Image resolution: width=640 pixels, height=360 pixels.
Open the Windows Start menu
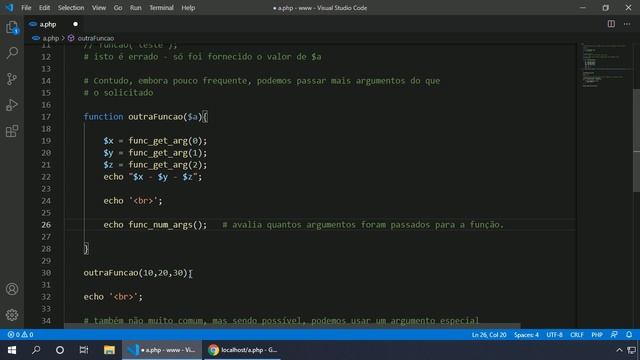12,350
